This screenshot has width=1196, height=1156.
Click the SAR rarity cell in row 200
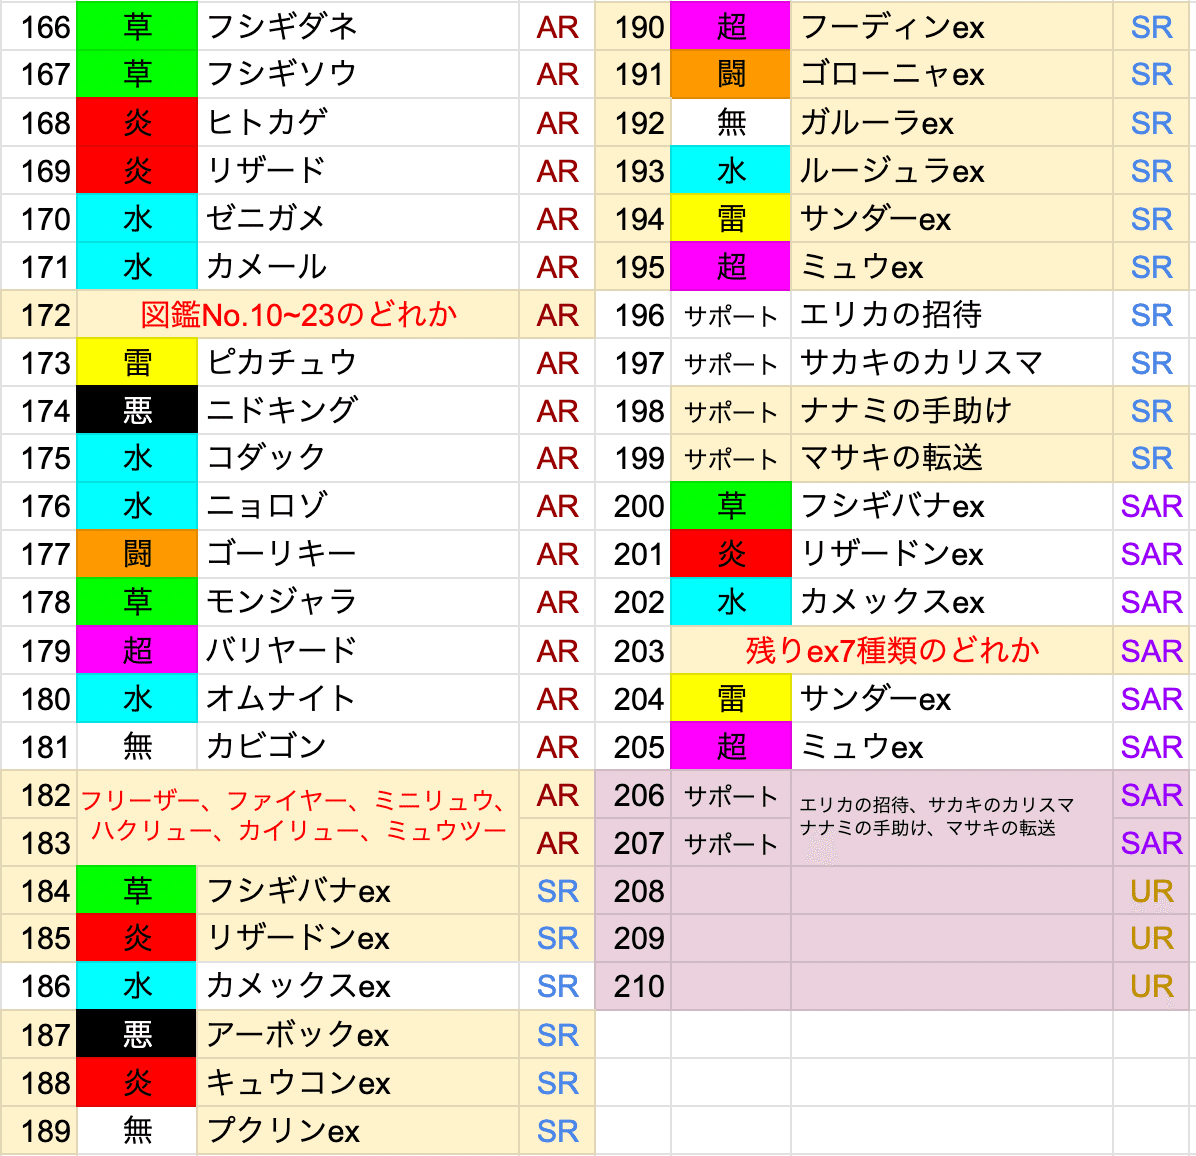(x=1152, y=506)
